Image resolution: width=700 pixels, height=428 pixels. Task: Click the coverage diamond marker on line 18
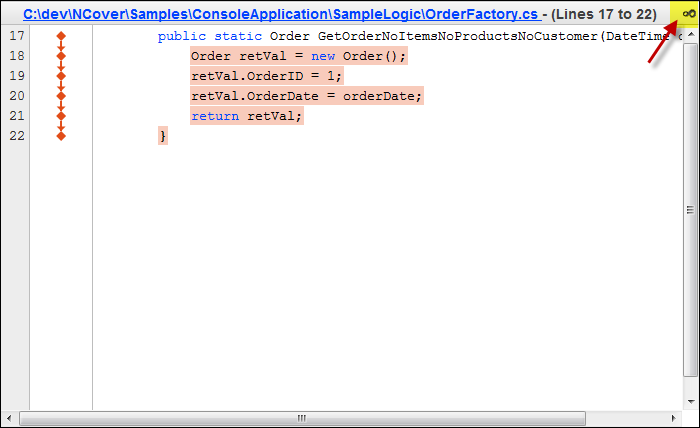pos(61,56)
